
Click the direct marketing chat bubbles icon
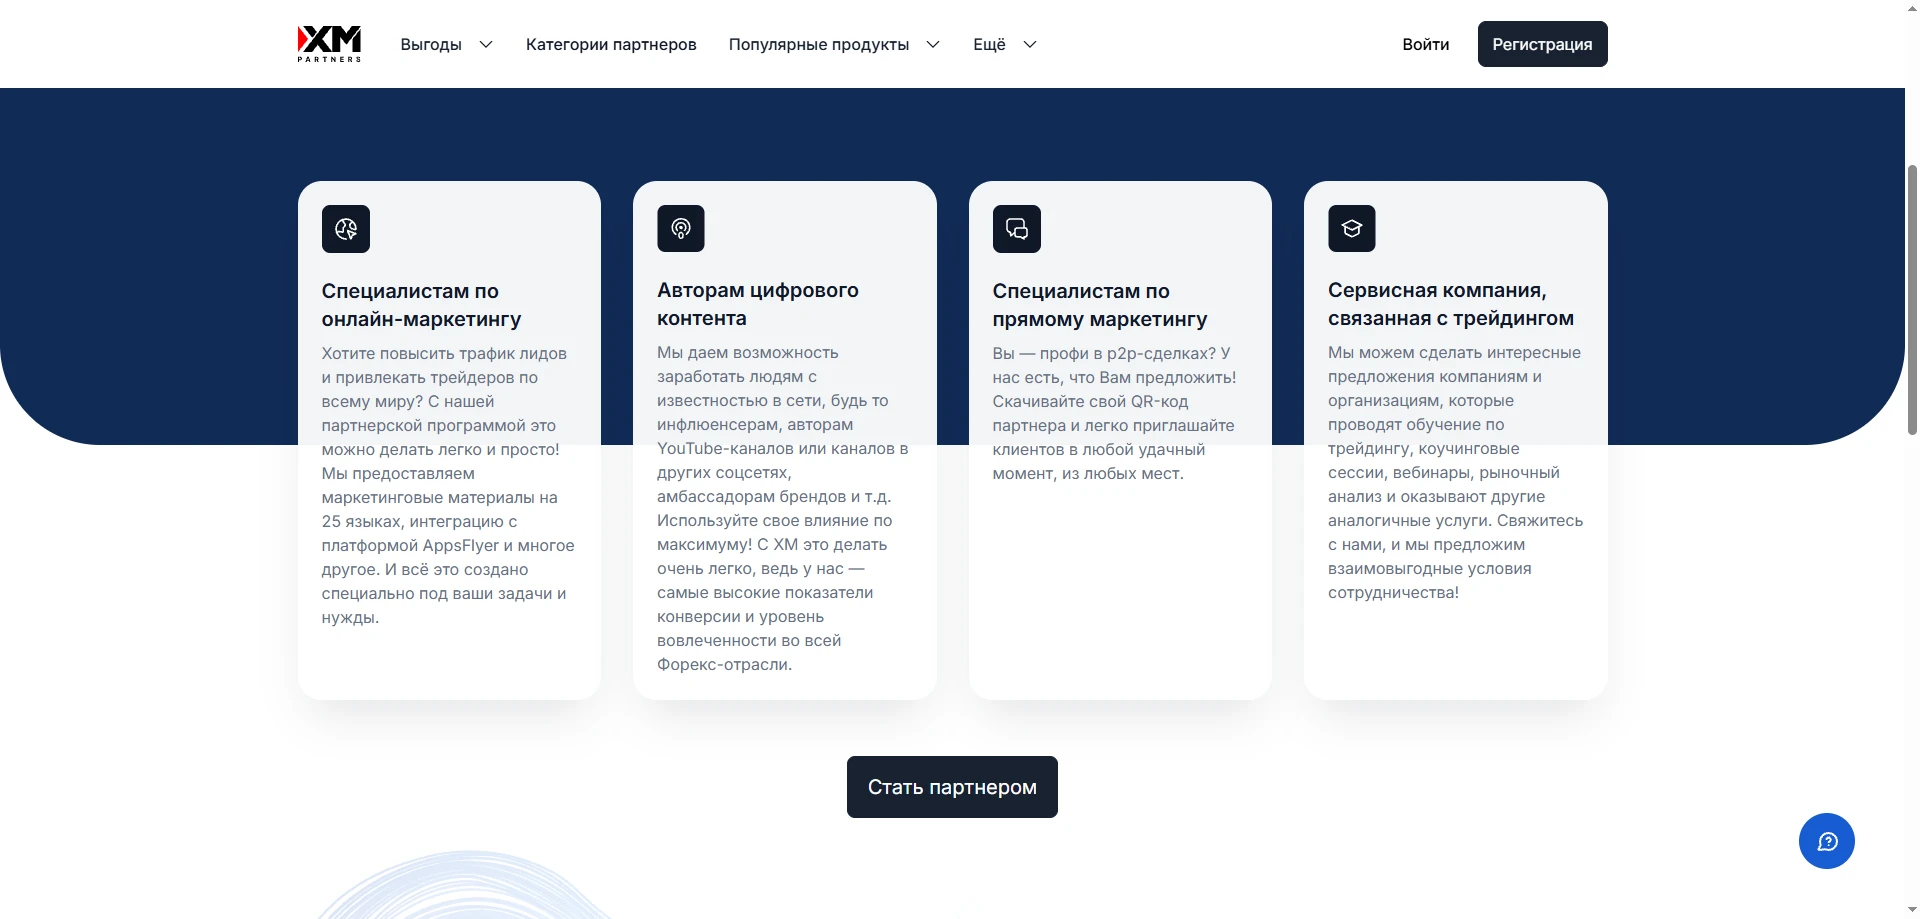(1017, 229)
